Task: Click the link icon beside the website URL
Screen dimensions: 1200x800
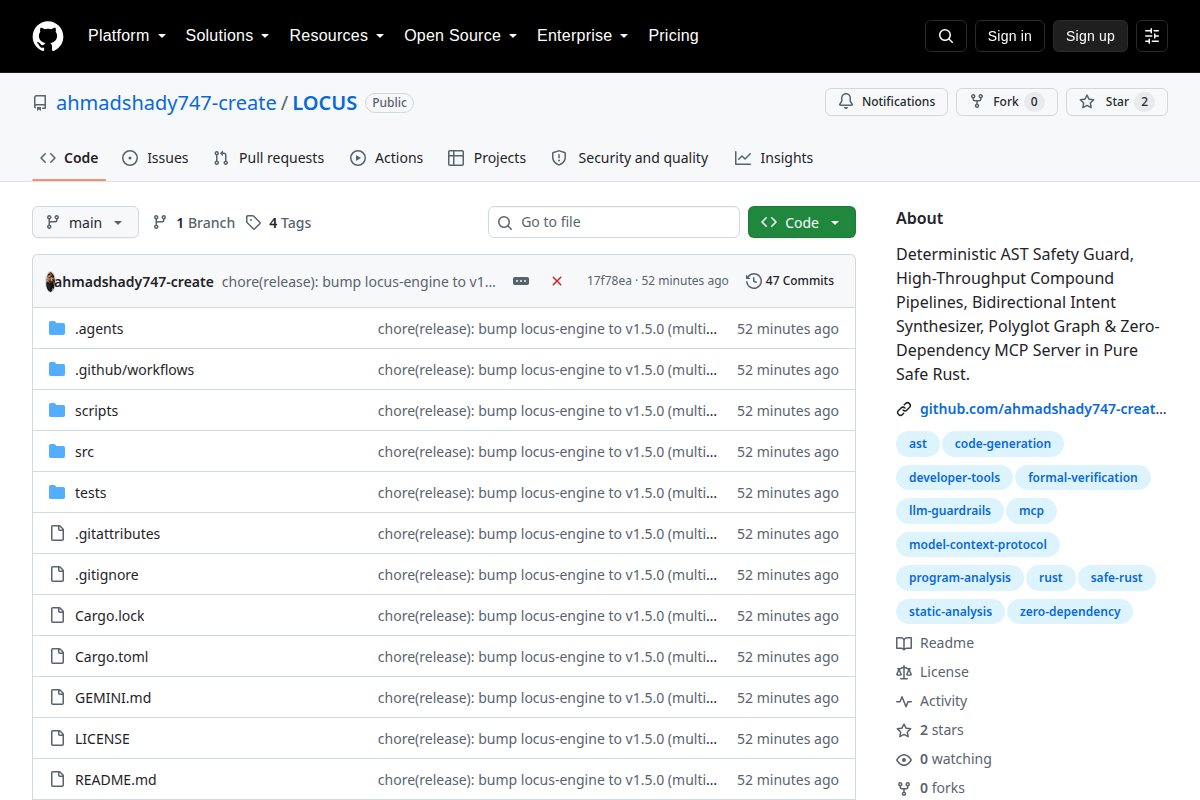Action: (x=904, y=409)
